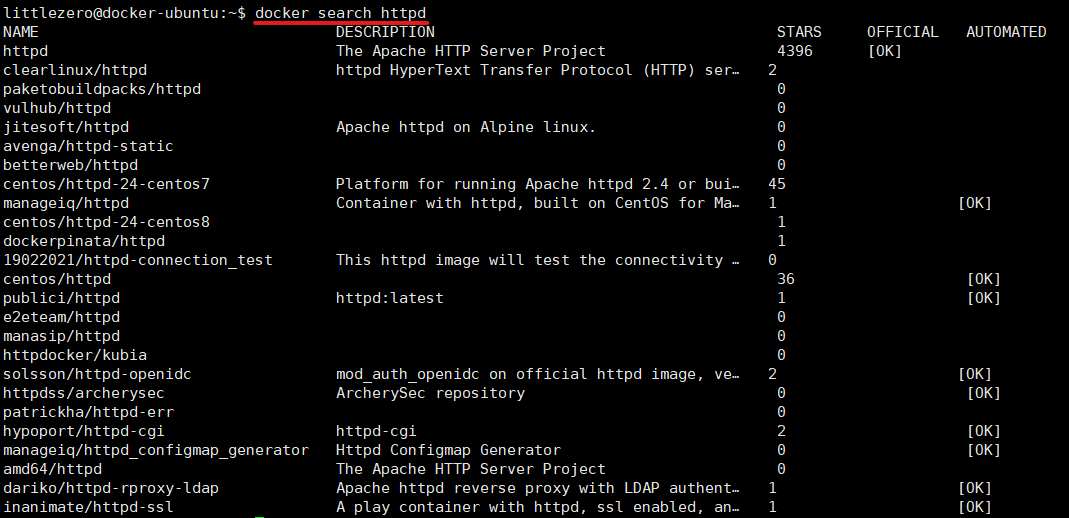Select 'httpdocker/kubia' image name

(x=75, y=356)
